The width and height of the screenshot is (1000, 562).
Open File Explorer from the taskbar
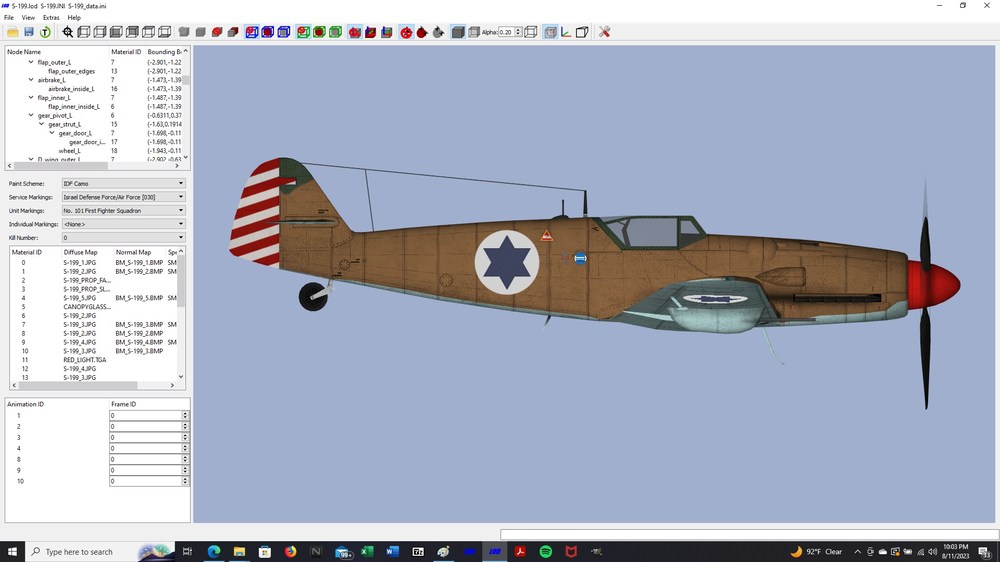pyautogui.click(x=239, y=552)
